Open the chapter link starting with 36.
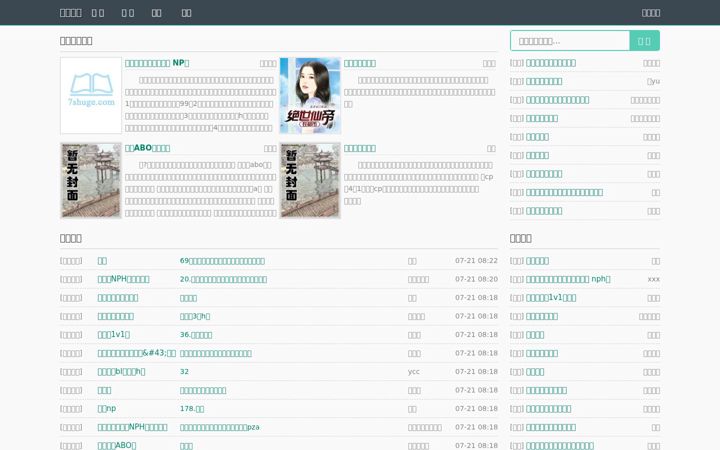 [x=196, y=335]
